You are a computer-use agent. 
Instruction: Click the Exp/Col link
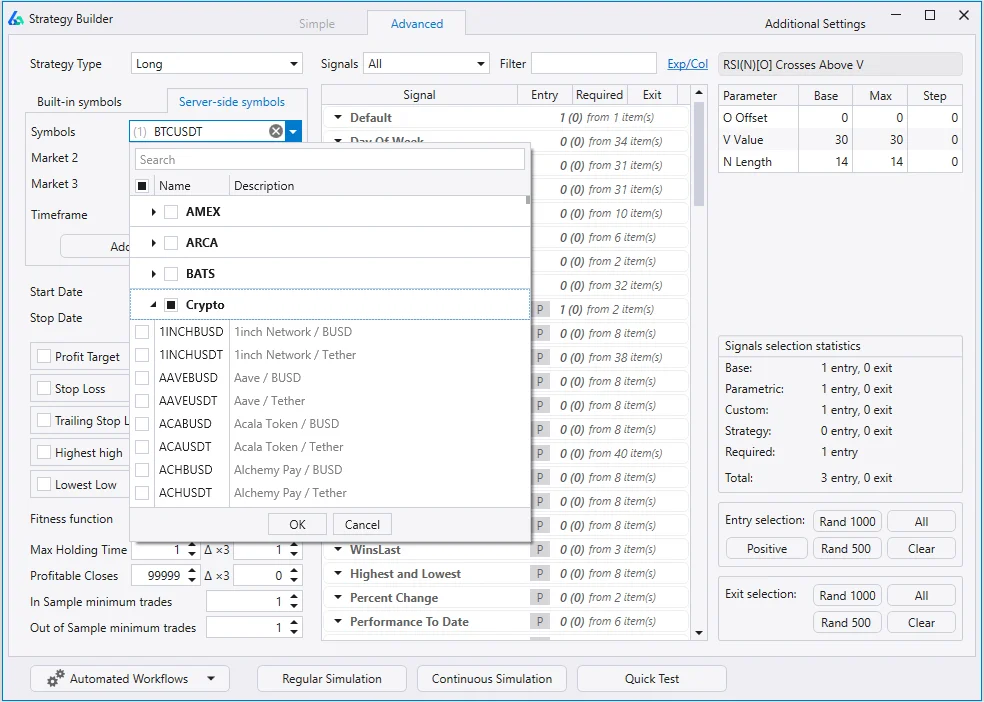pos(687,64)
